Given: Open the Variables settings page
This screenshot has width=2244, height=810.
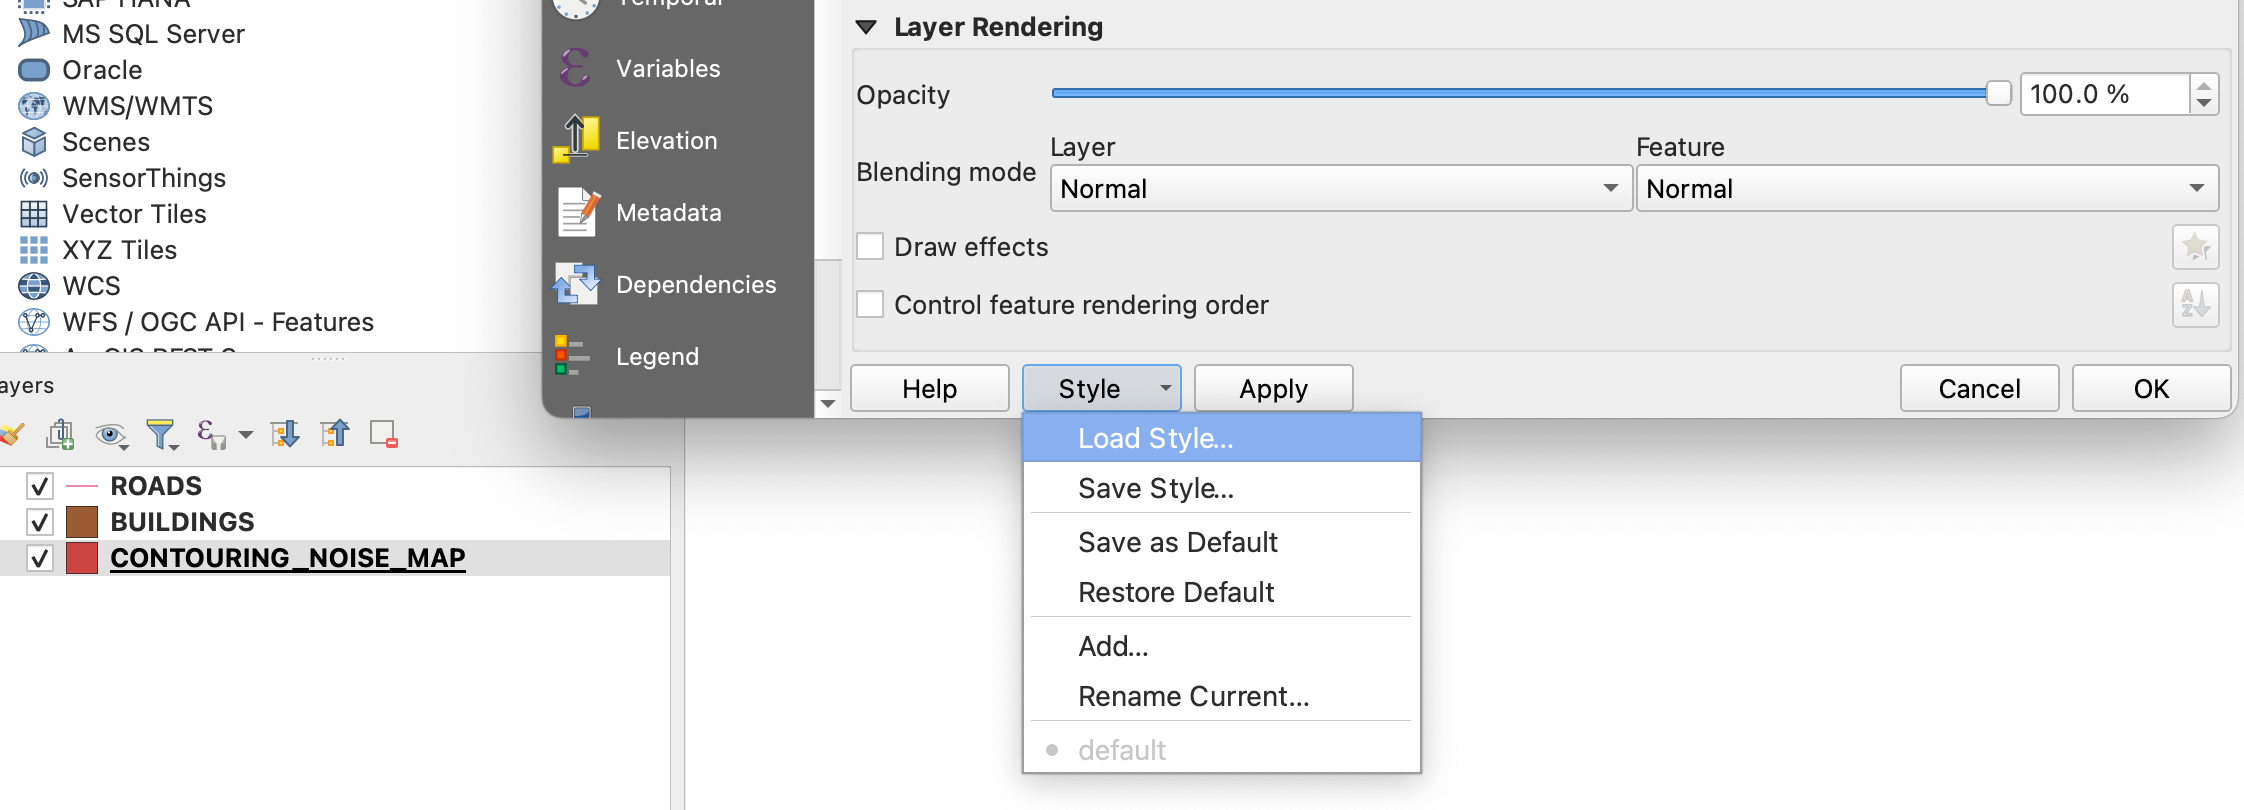Looking at the screenshot, I should click(x=678, y=69).
